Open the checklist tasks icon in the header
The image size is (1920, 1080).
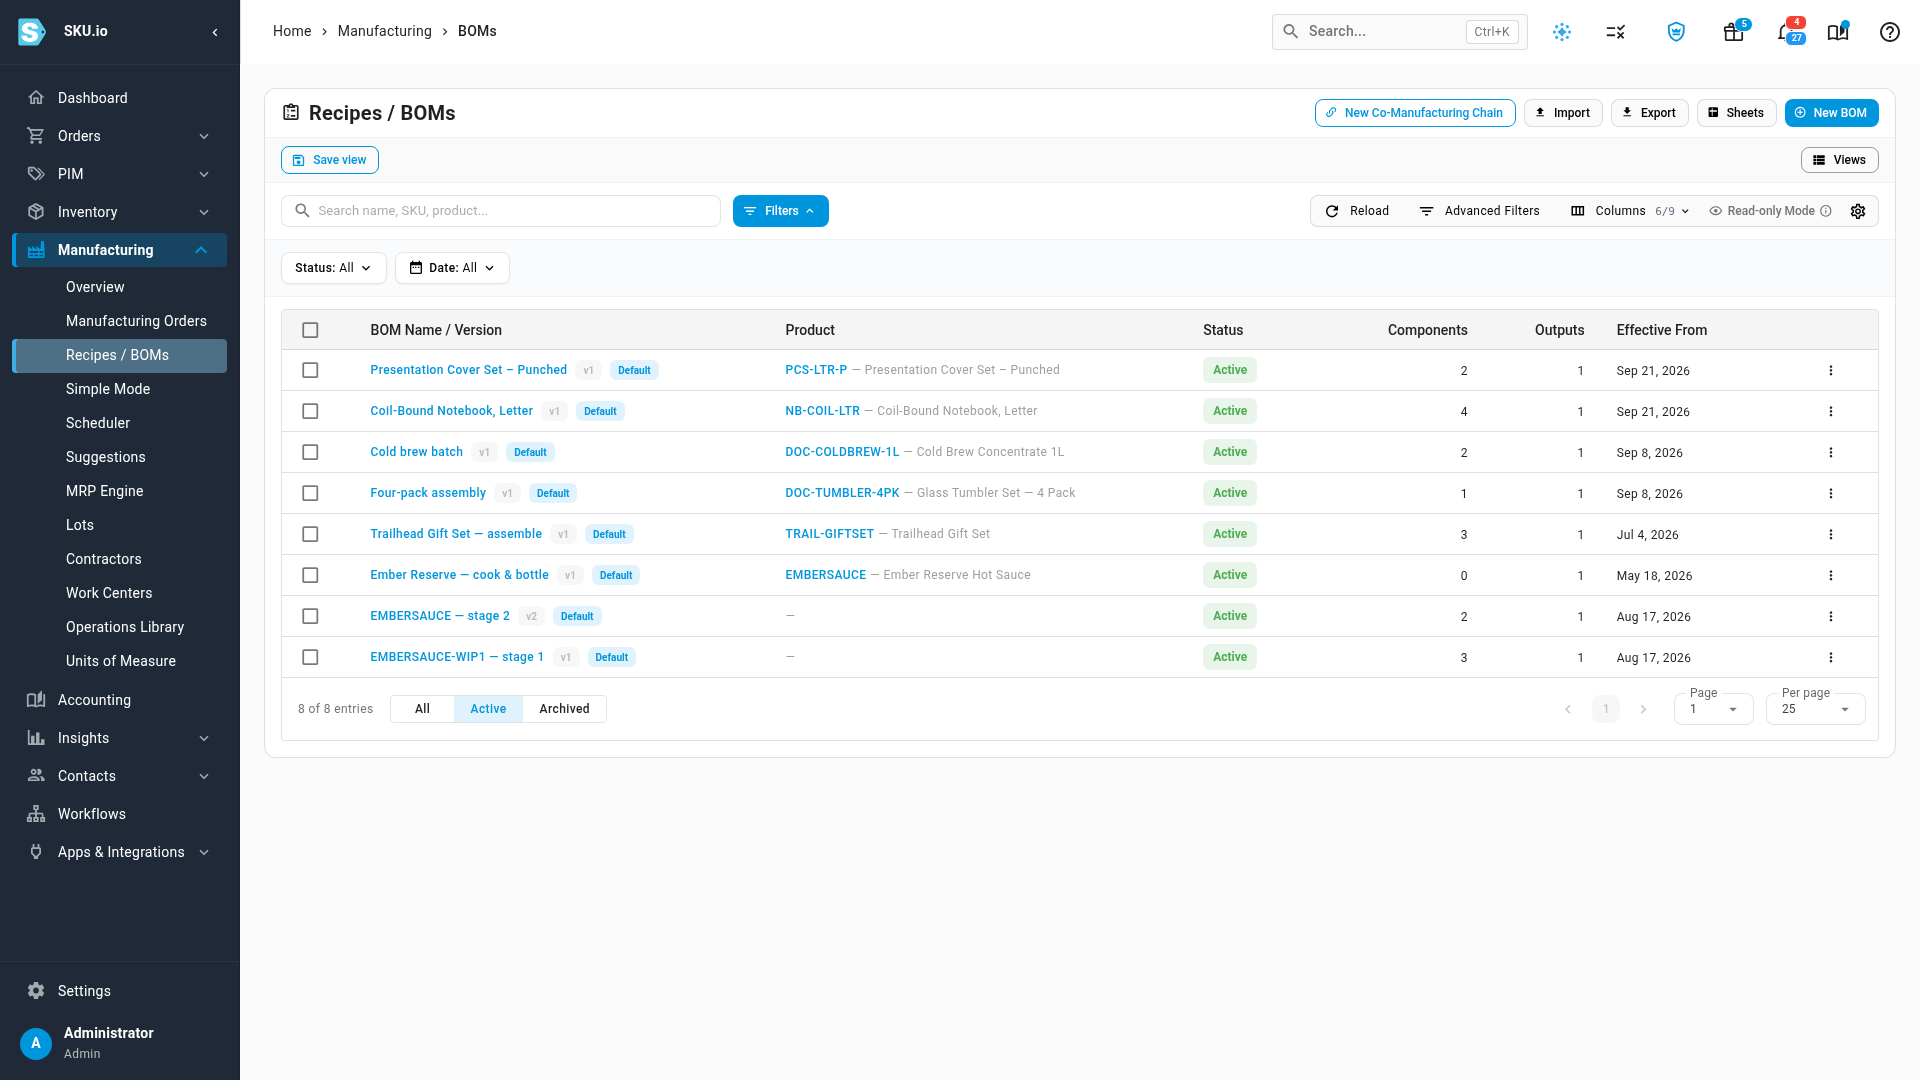point(1616,32)
